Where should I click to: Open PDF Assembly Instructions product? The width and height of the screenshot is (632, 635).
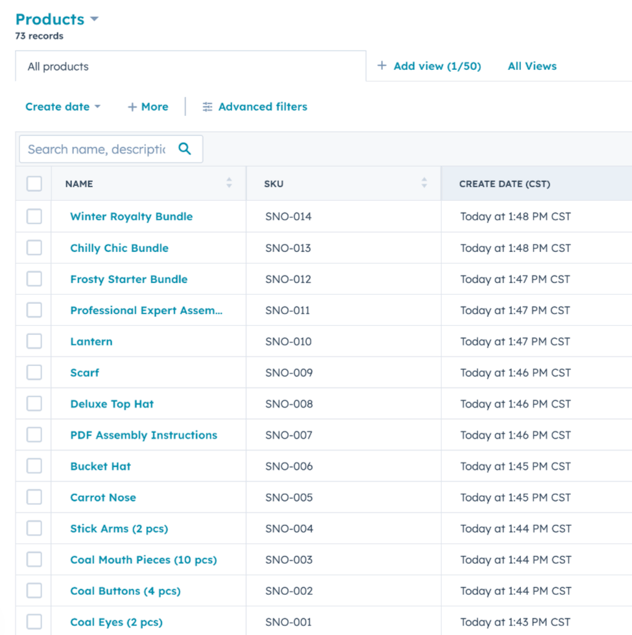pyautogui.click(x=144, y=435)
